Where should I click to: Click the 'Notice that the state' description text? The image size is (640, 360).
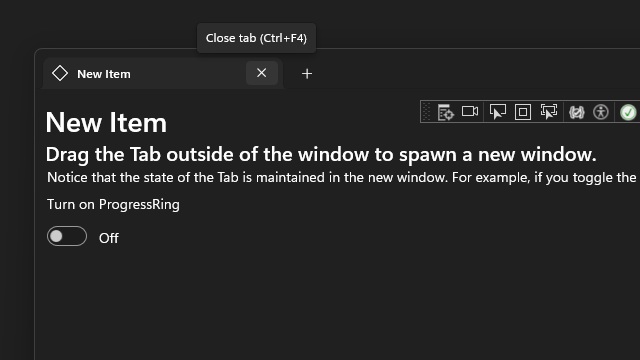click(x=342, y=178)
